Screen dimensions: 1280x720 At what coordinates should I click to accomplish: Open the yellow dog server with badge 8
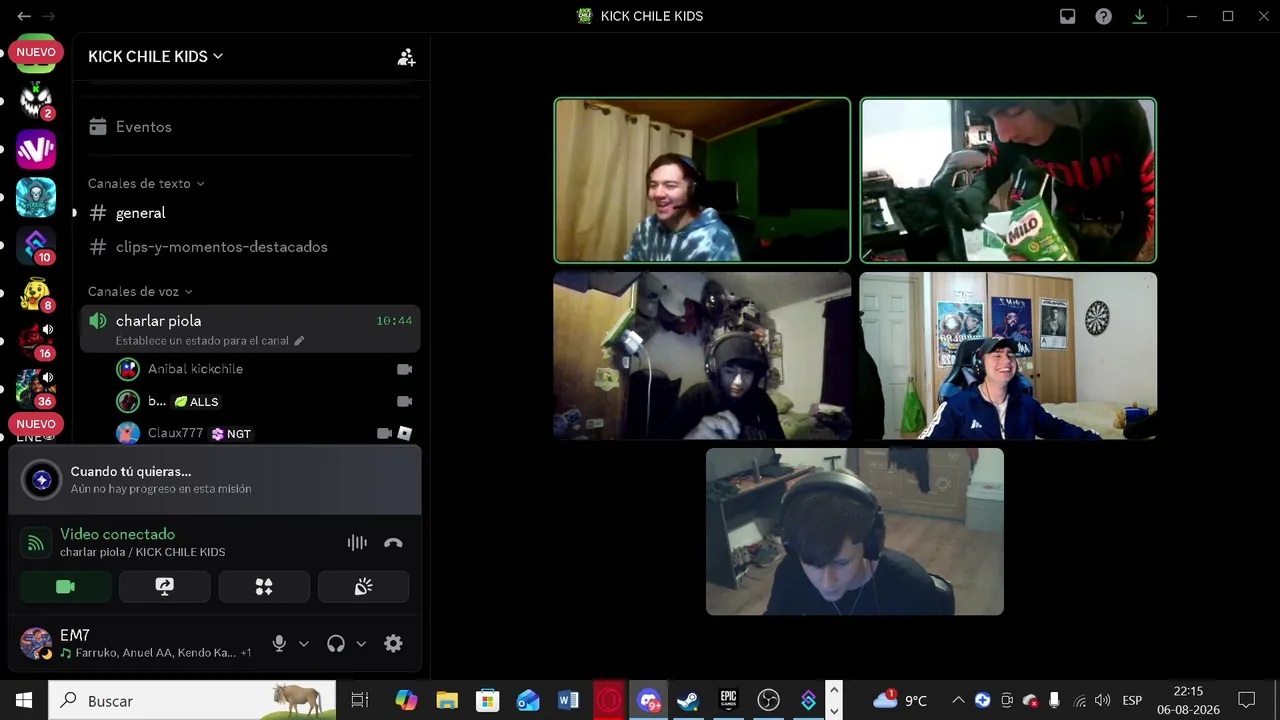coord(36,293)
